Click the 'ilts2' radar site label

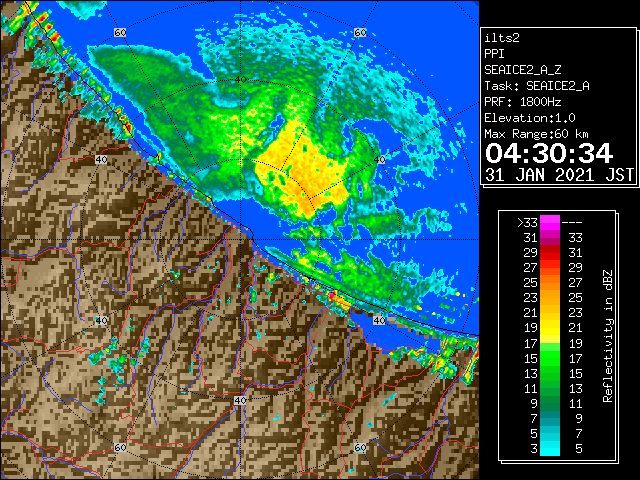click(x=502, y=38)
